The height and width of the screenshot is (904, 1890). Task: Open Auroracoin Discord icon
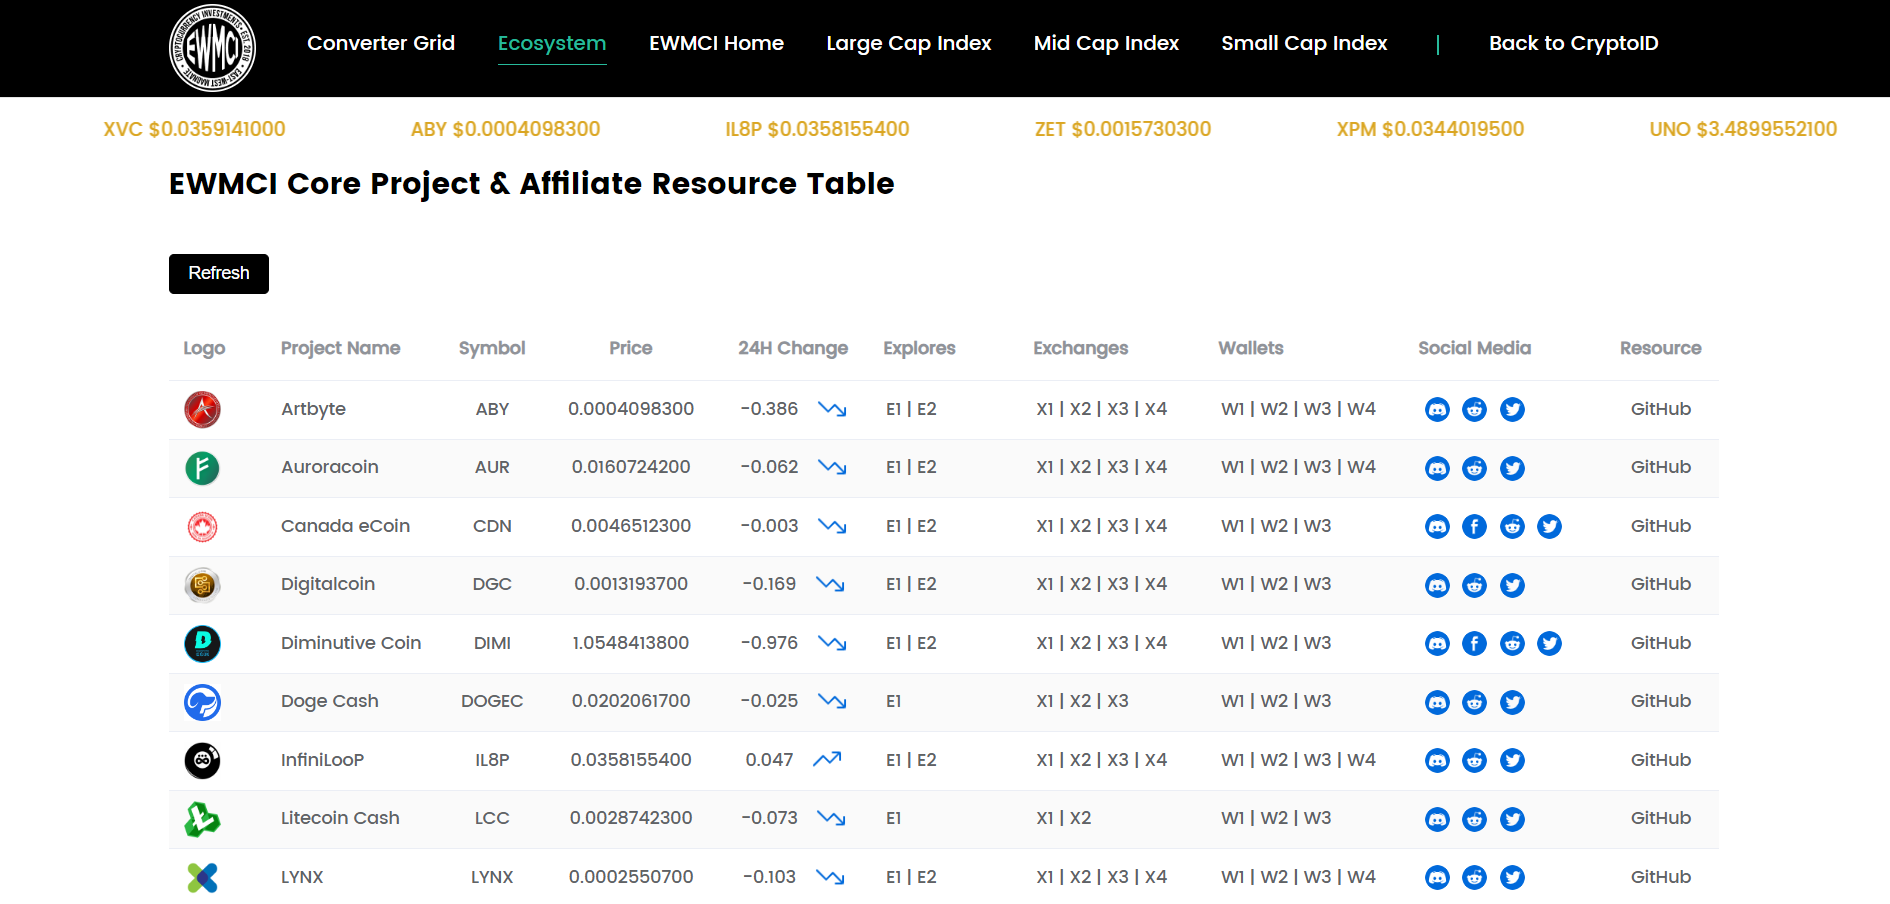[x=1437, y=468]
